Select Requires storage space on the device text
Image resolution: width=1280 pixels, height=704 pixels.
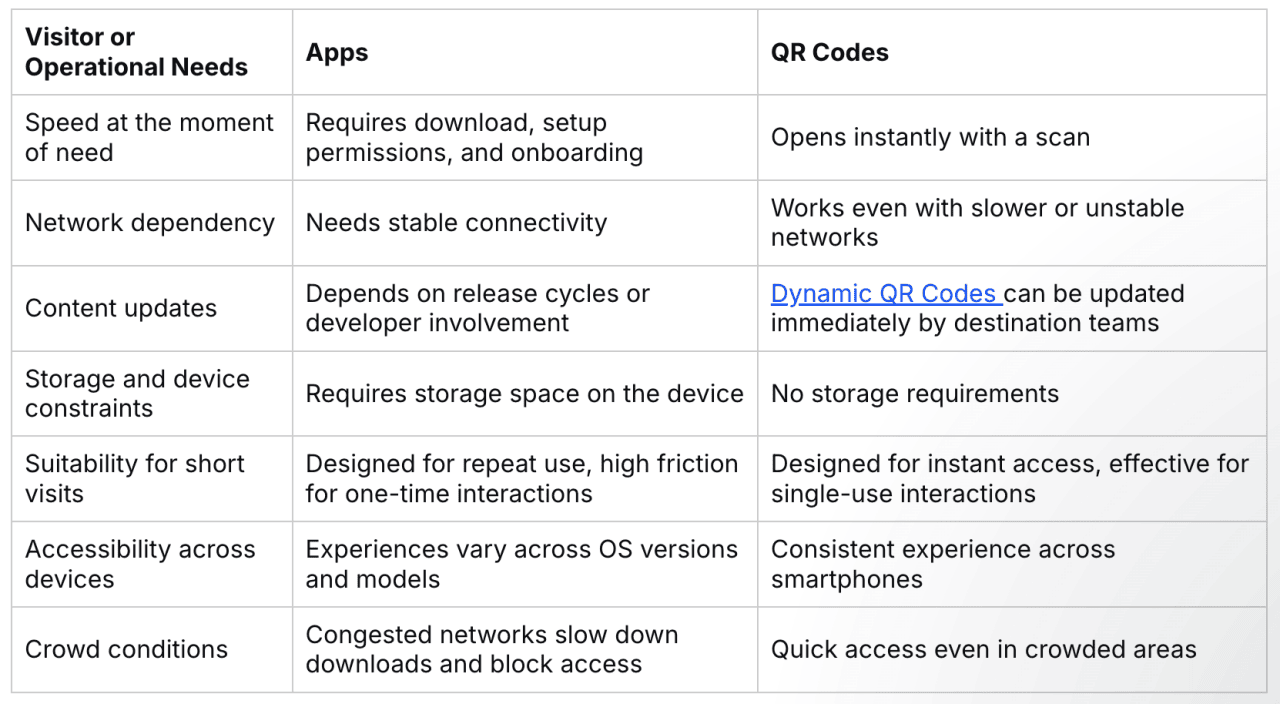click(x=525, y=394)
